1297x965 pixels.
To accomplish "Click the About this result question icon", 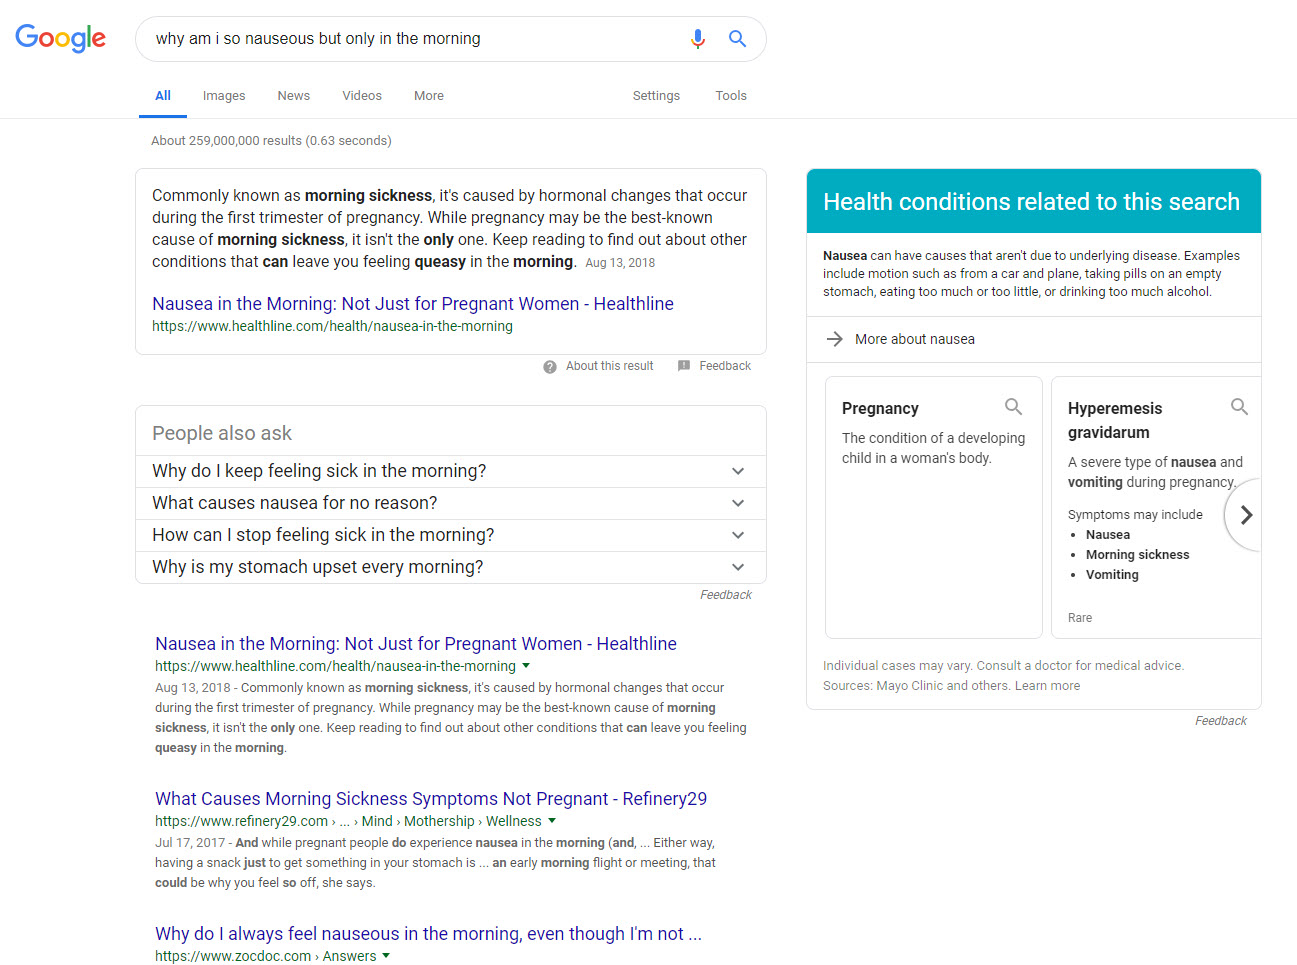I will [x=550, y=367].
